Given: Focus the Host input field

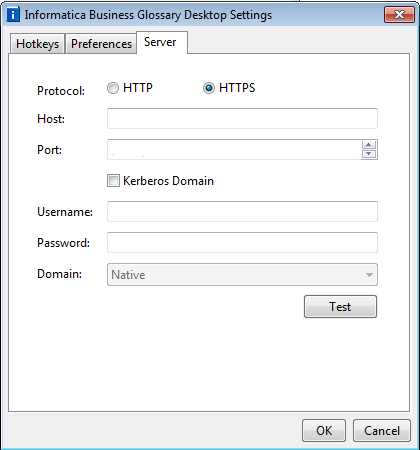Looking at the screenshot, I should pos(242,118).
